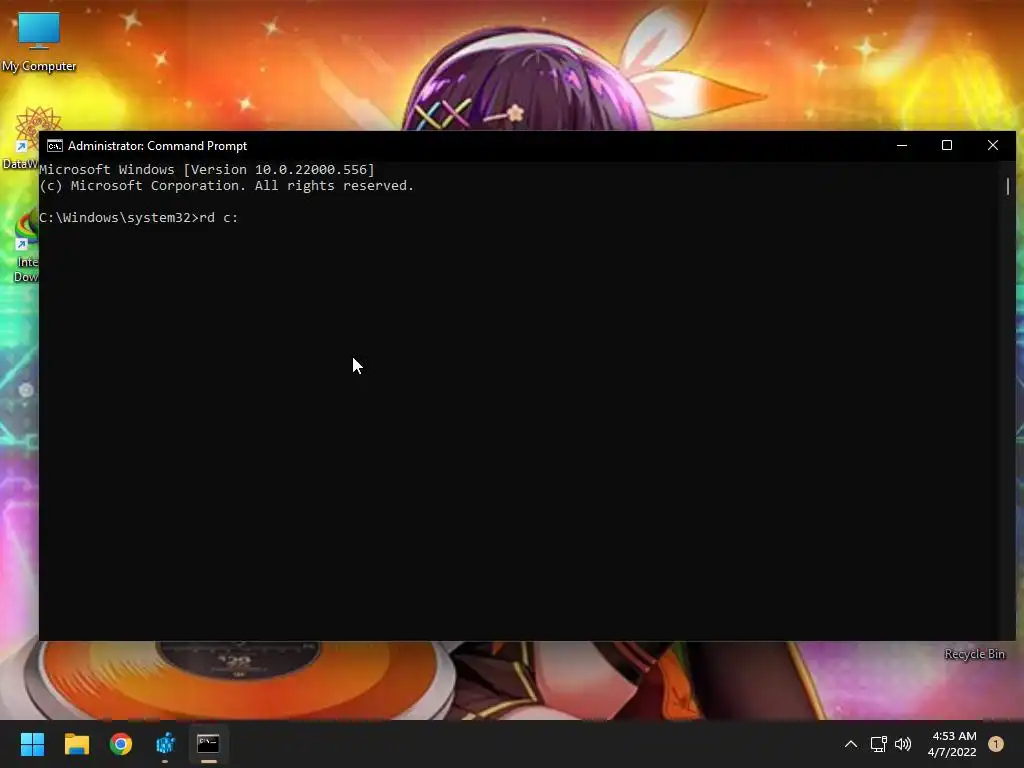Open the network status tray icon
Image resolution: width=1024 pixels, height=768 pixels.
point(878,744)
